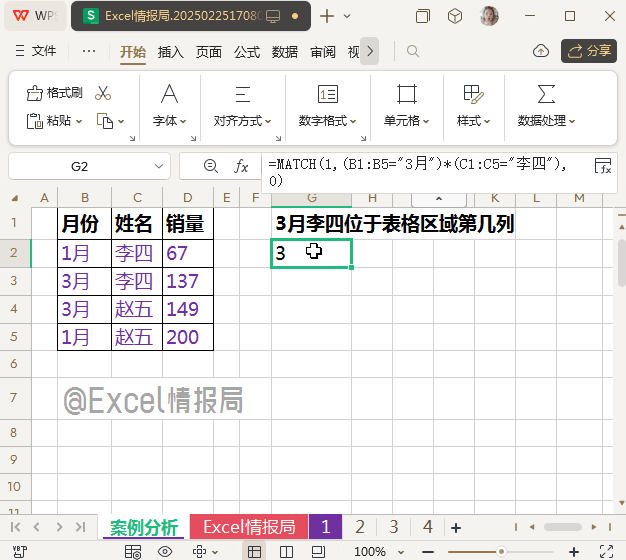Image resolution: width=626 pixels, height=560 pixels.
Task: Click the Share (分享) button
Action: [588, 51]
